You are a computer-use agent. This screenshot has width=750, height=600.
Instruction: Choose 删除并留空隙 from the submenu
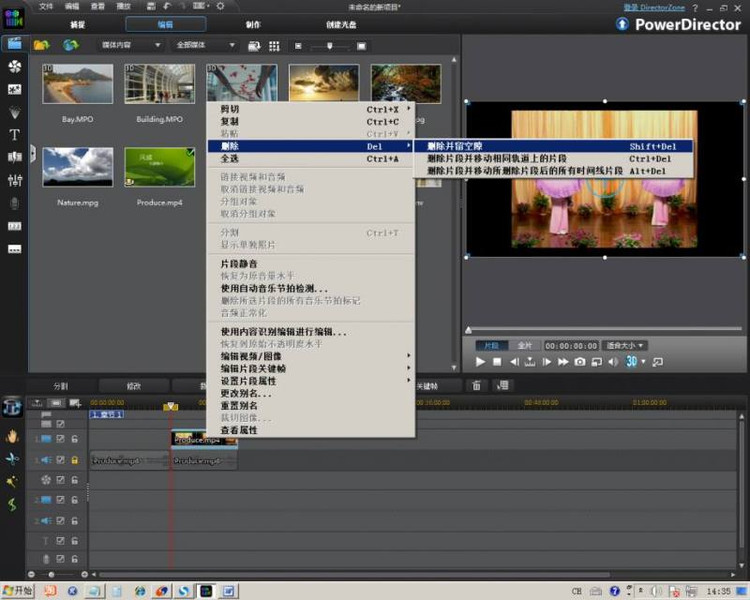click(553, 146)
